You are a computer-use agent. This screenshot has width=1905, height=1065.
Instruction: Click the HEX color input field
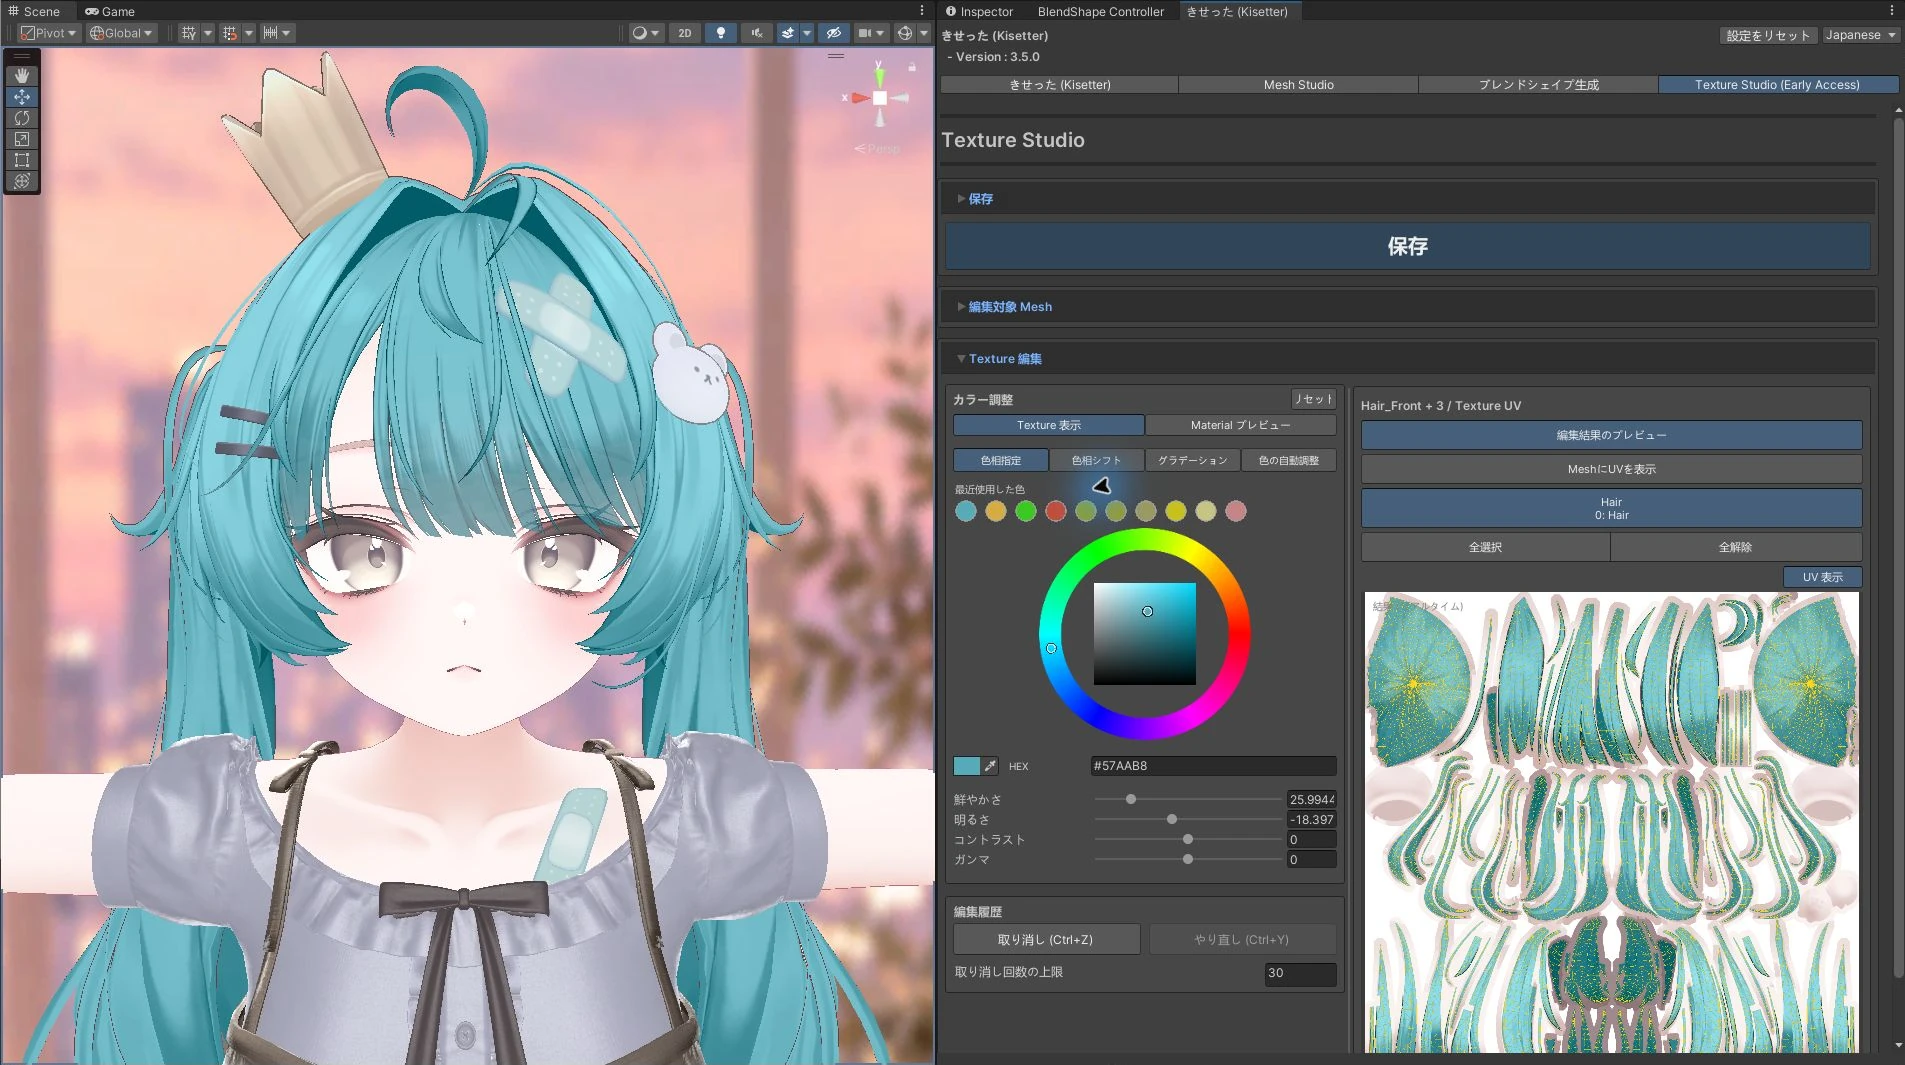pyautogui.click(x=1213, y=766)
